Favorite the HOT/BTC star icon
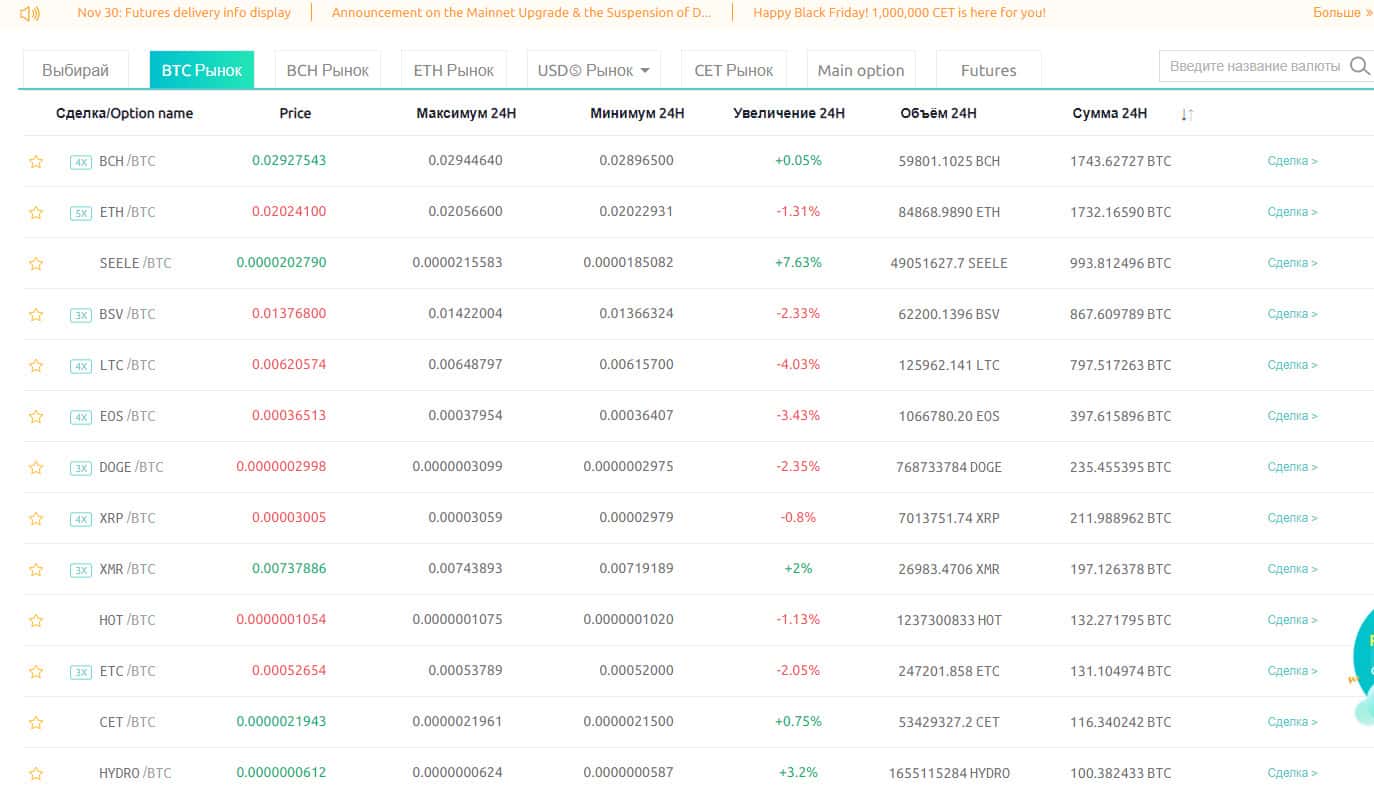 pos(36,620)
